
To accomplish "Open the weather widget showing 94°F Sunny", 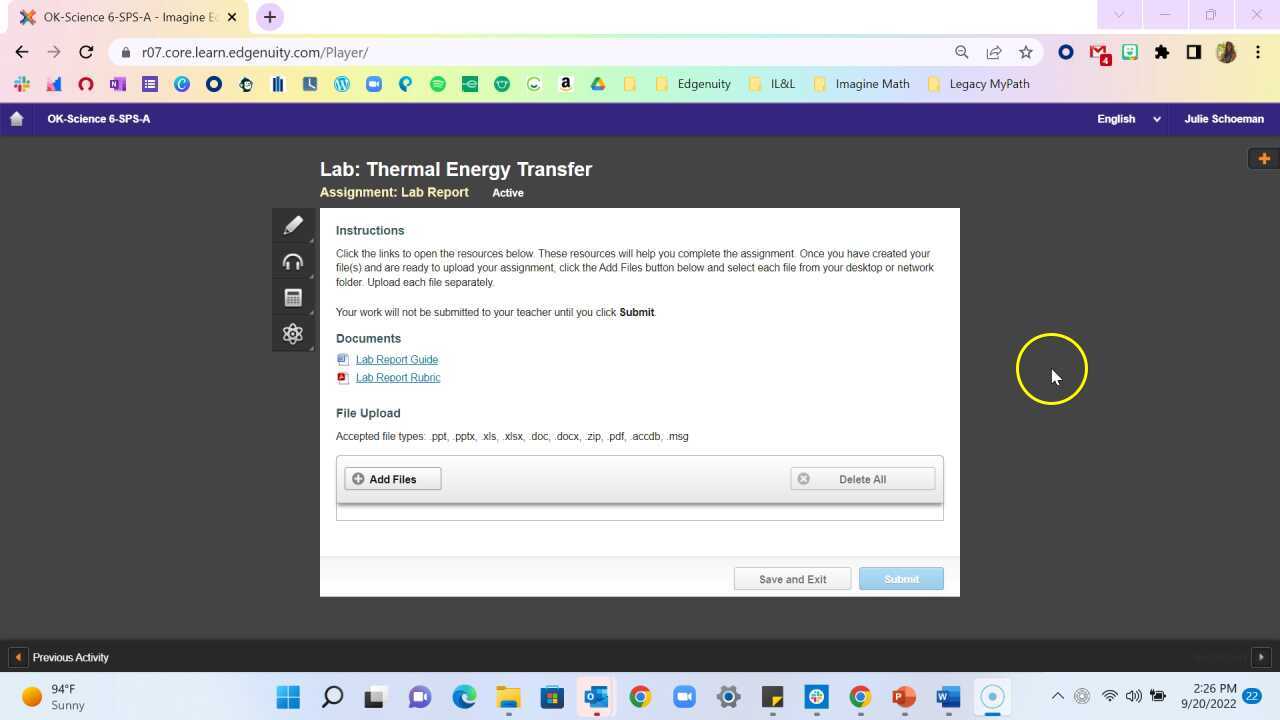I will (x=54, y=697).
